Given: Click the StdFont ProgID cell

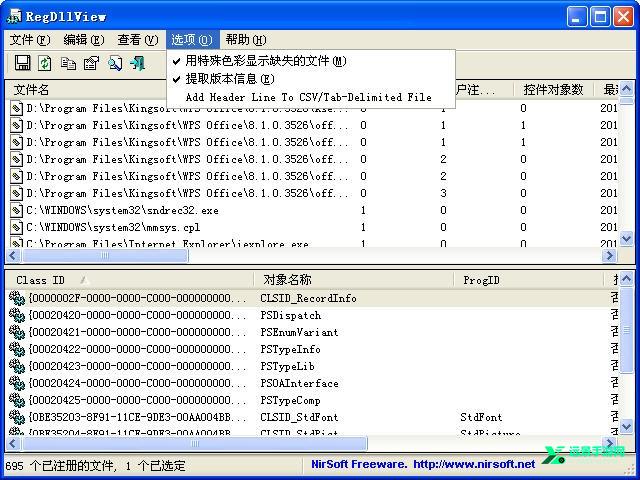Looking at the screenshot, I should 481,417.
